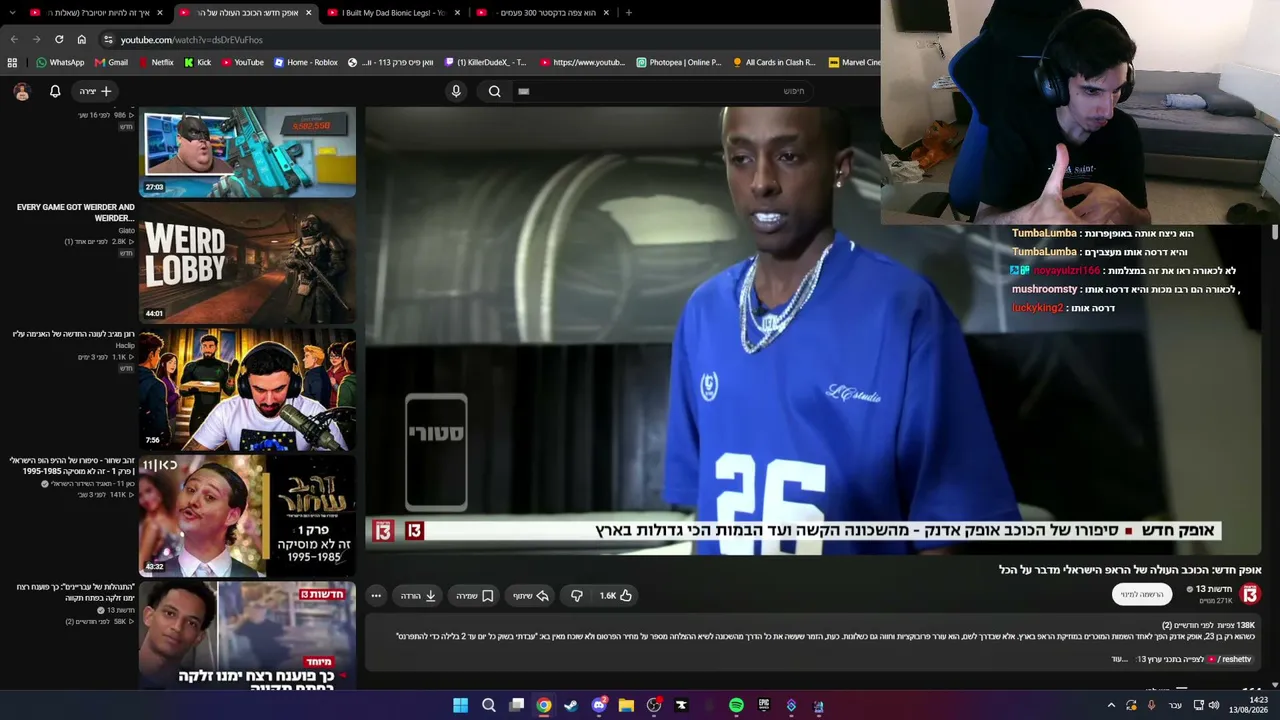Open a new browser tab
Screen dimensions: 1280x720
point(629,13)
